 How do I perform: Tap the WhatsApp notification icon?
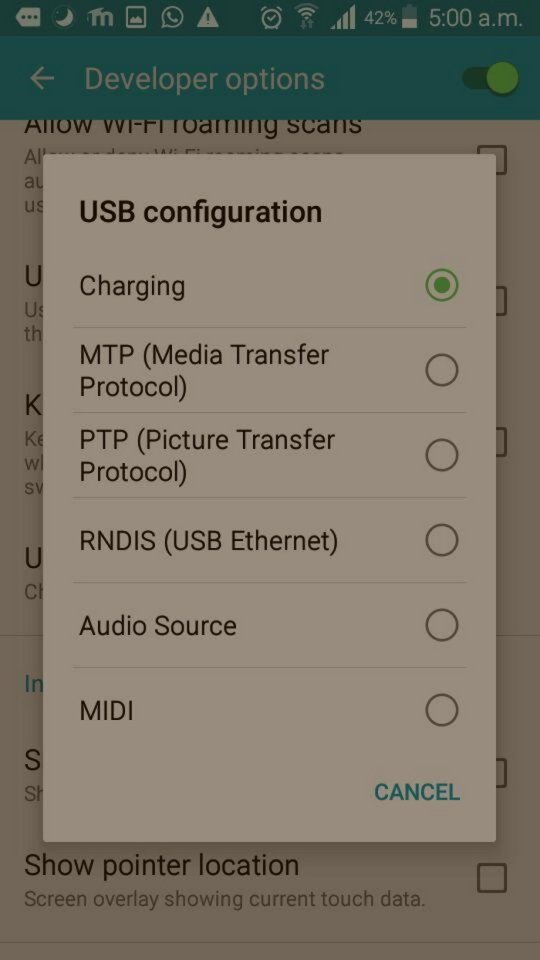[172, 18]
